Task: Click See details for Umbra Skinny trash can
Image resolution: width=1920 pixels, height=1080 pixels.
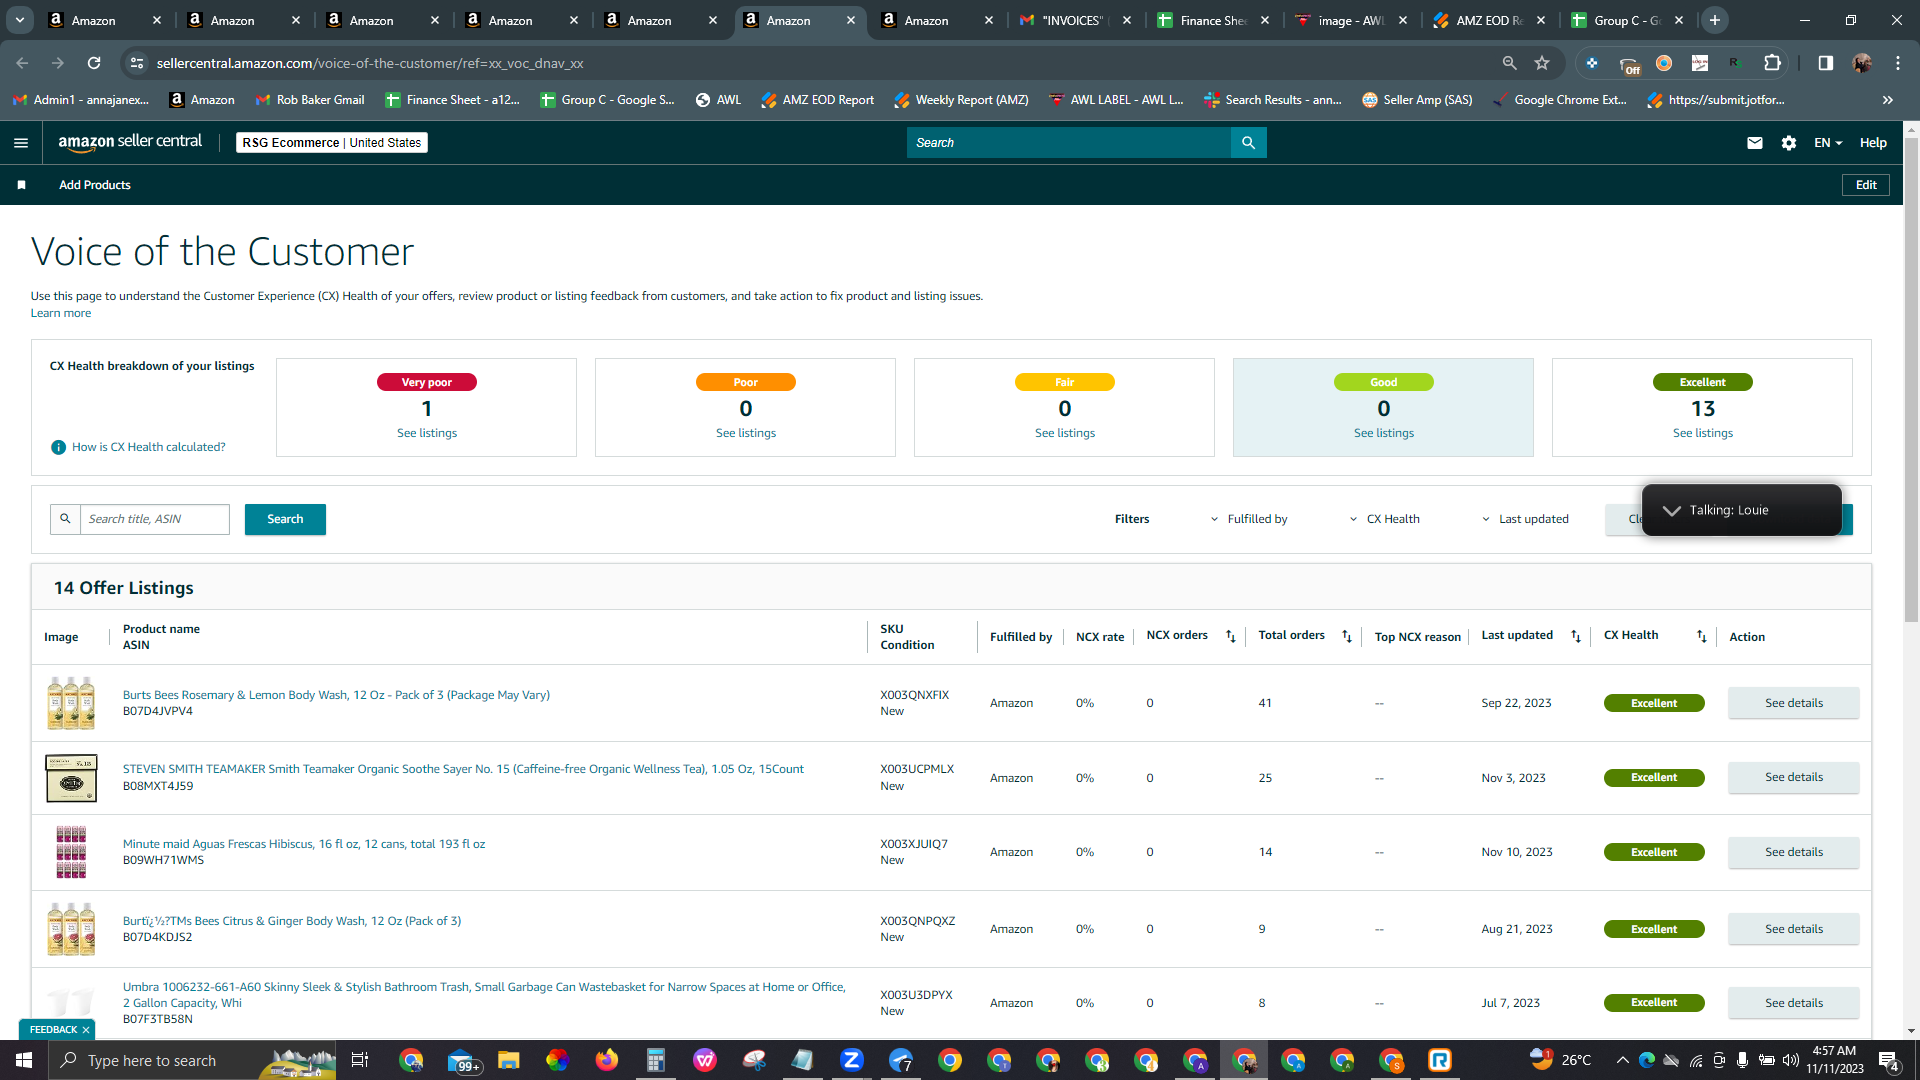Action: (1794, 1003)
